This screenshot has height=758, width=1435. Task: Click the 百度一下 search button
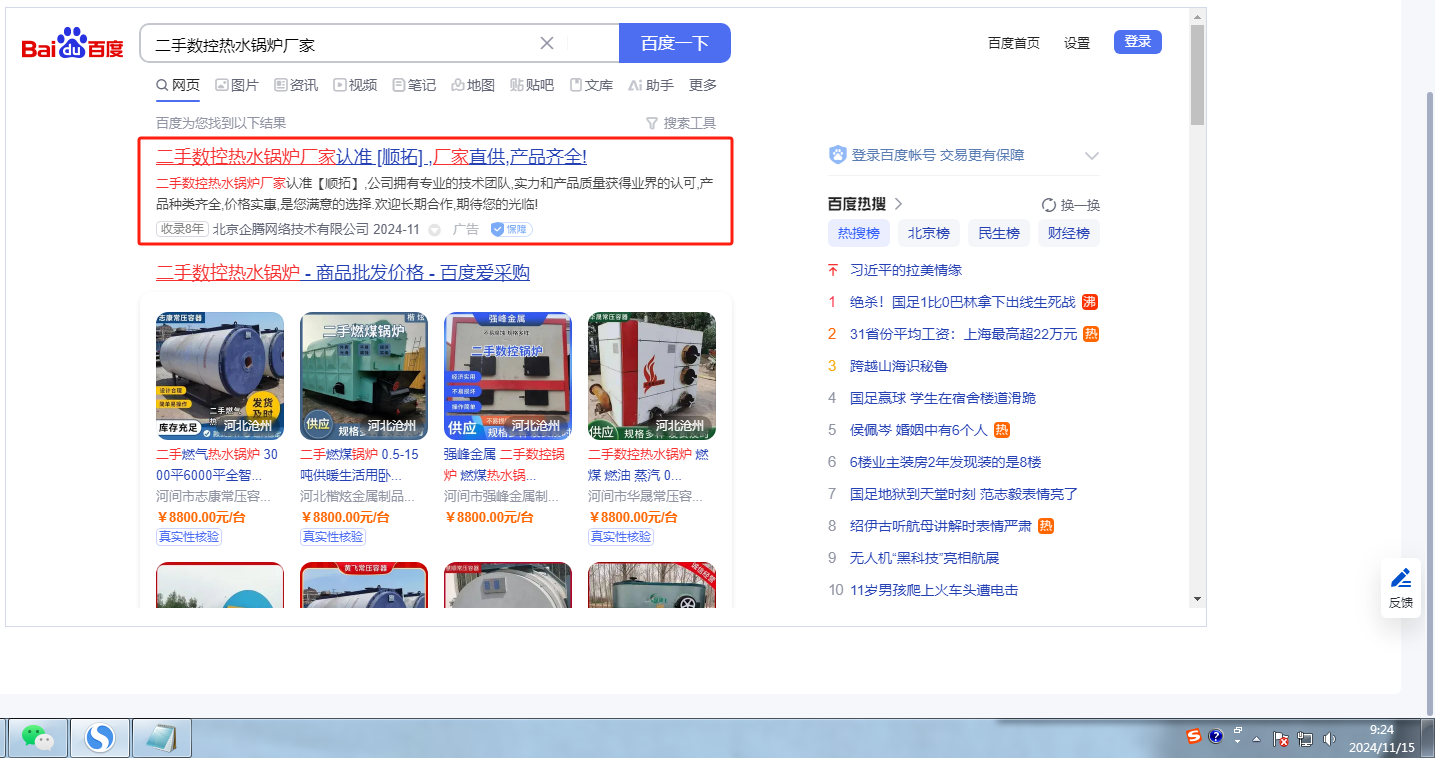point(675,43)
